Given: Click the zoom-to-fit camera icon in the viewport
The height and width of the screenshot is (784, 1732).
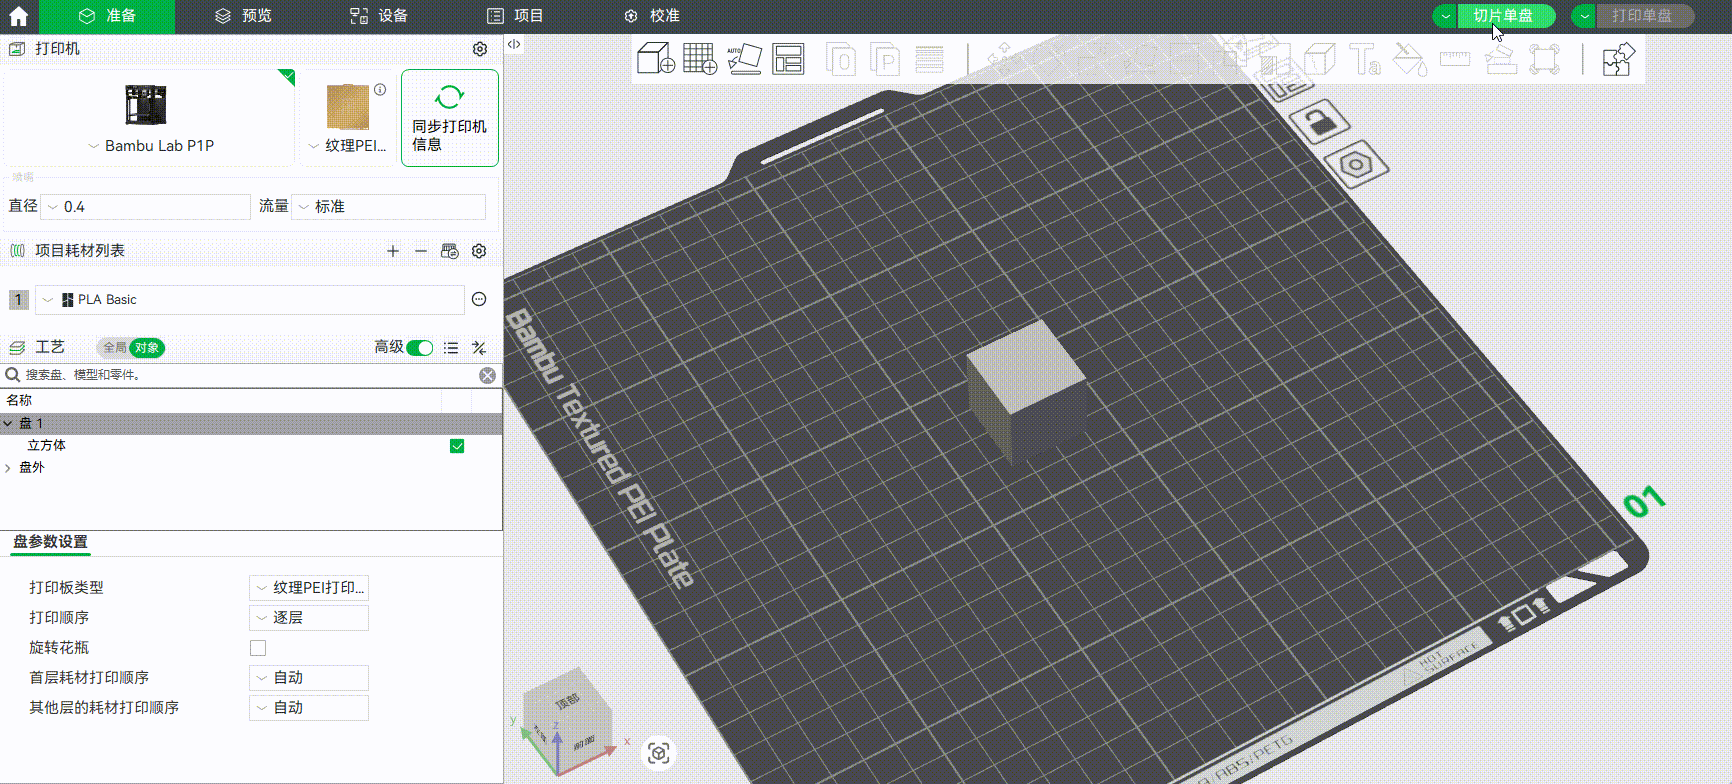Looking at the screenshot, I should point(658,753).
